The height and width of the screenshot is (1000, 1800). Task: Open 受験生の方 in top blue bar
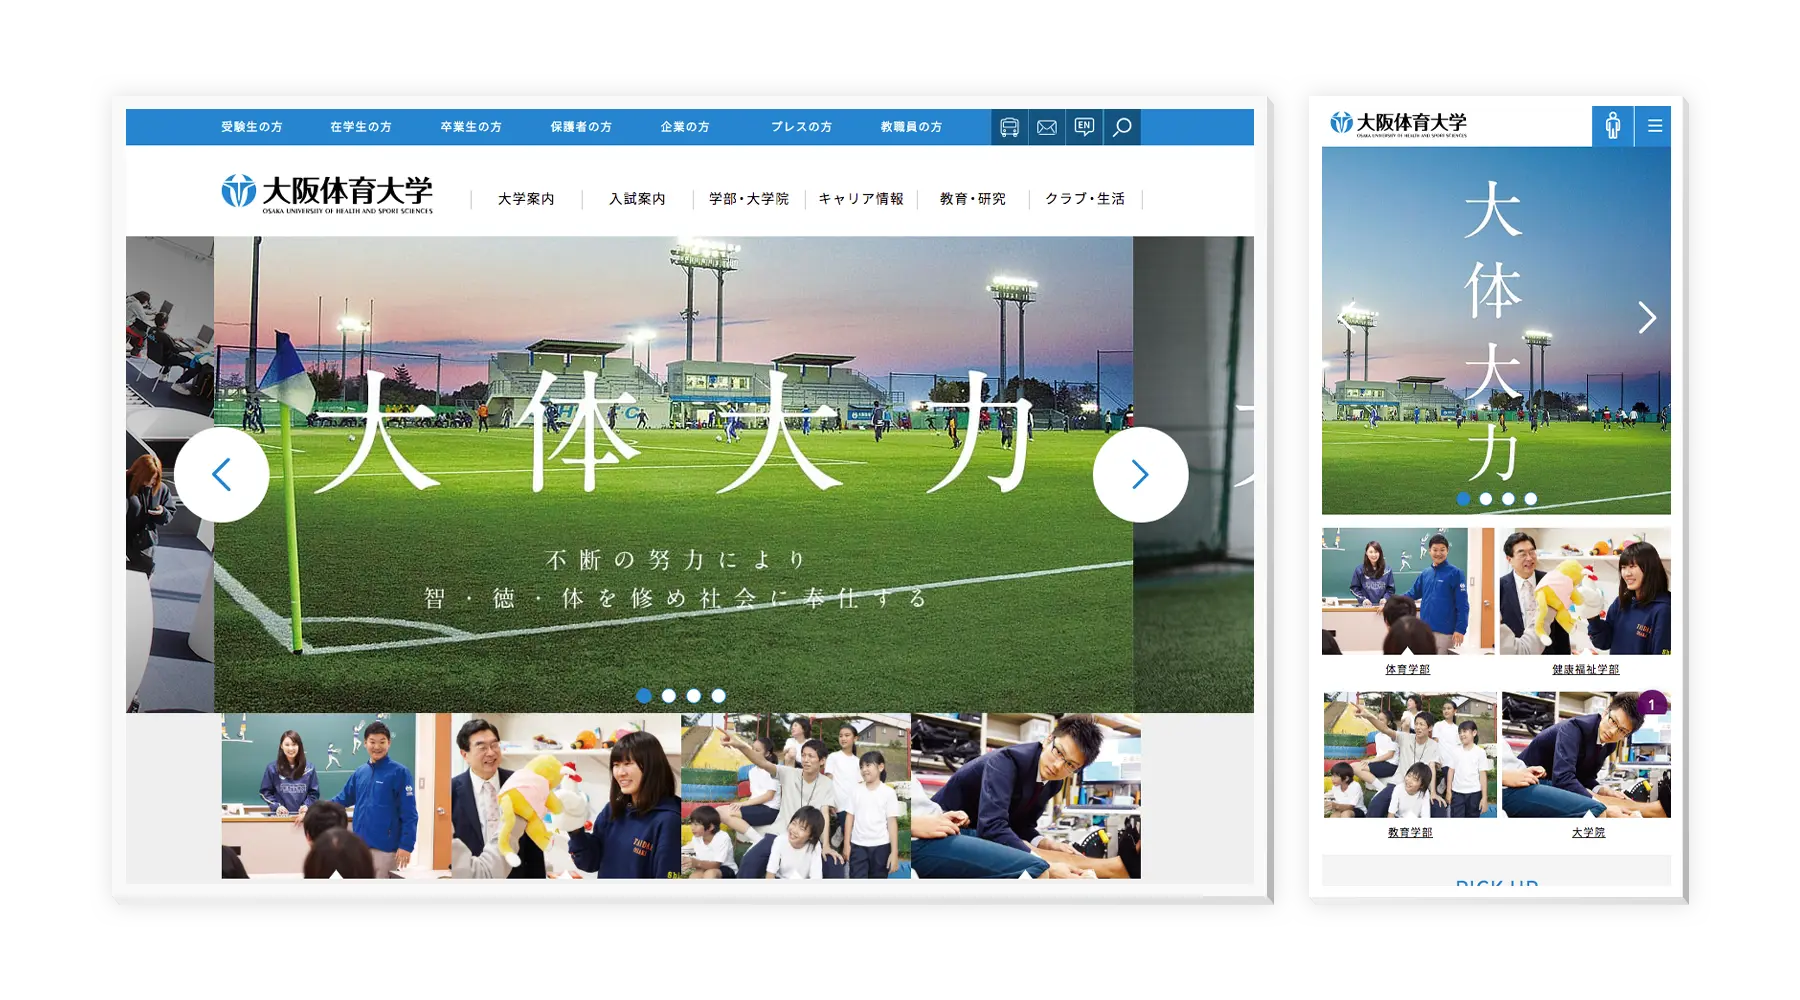(252, 127)
